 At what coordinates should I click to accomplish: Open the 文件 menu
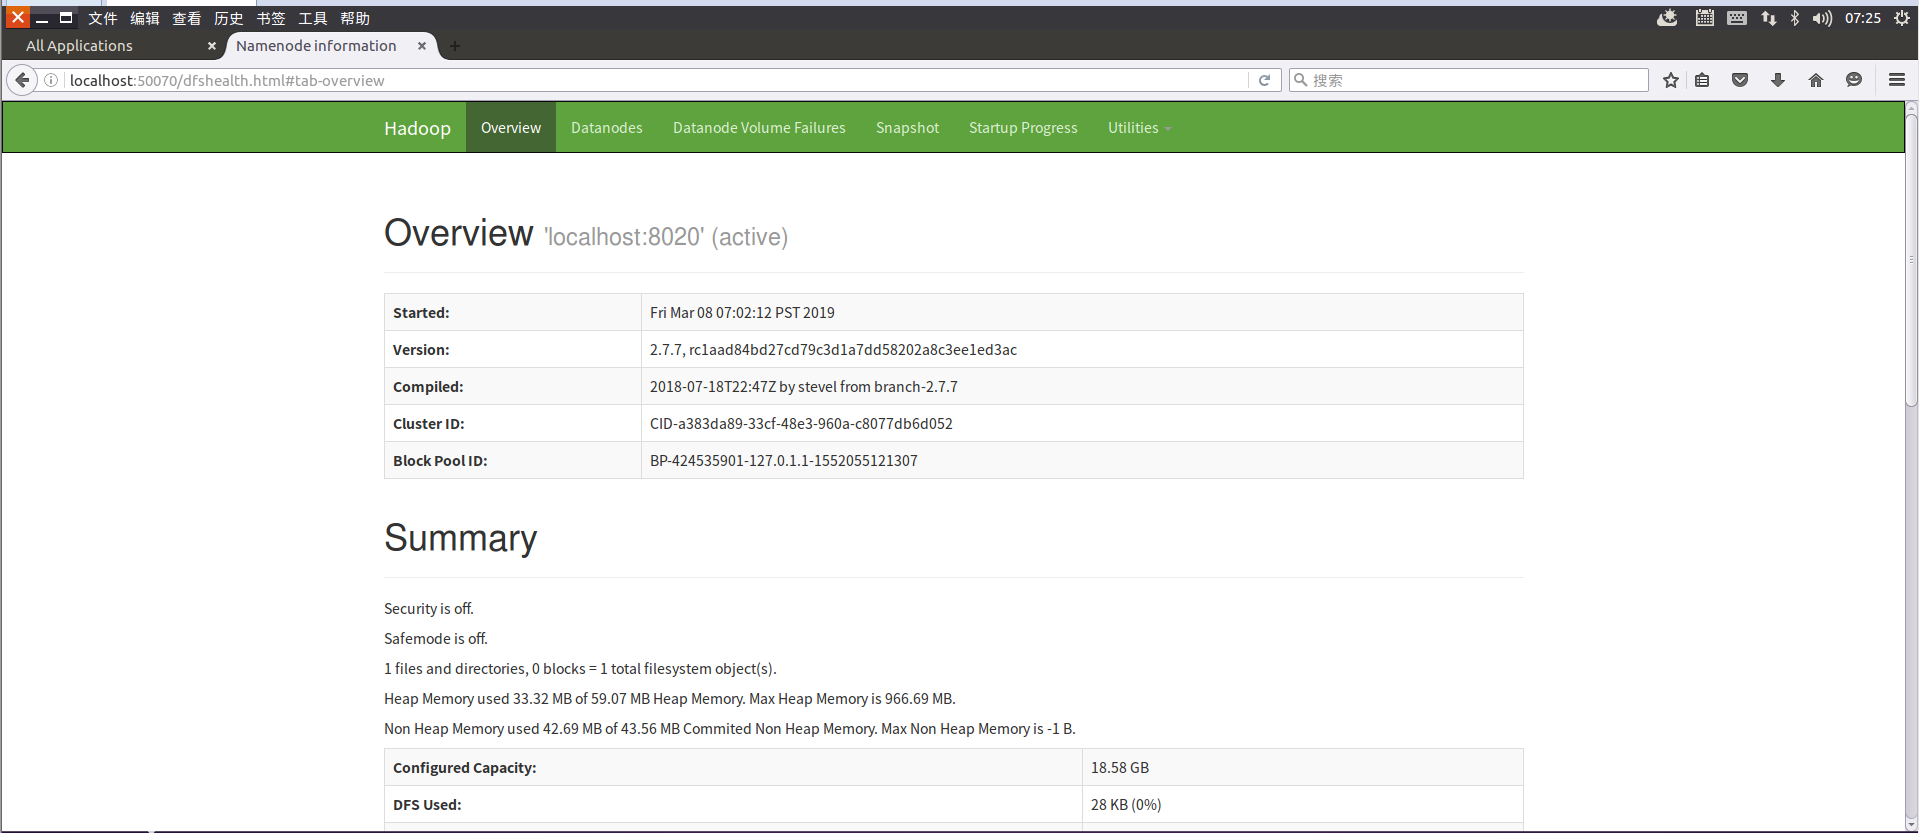coord(103,18)
